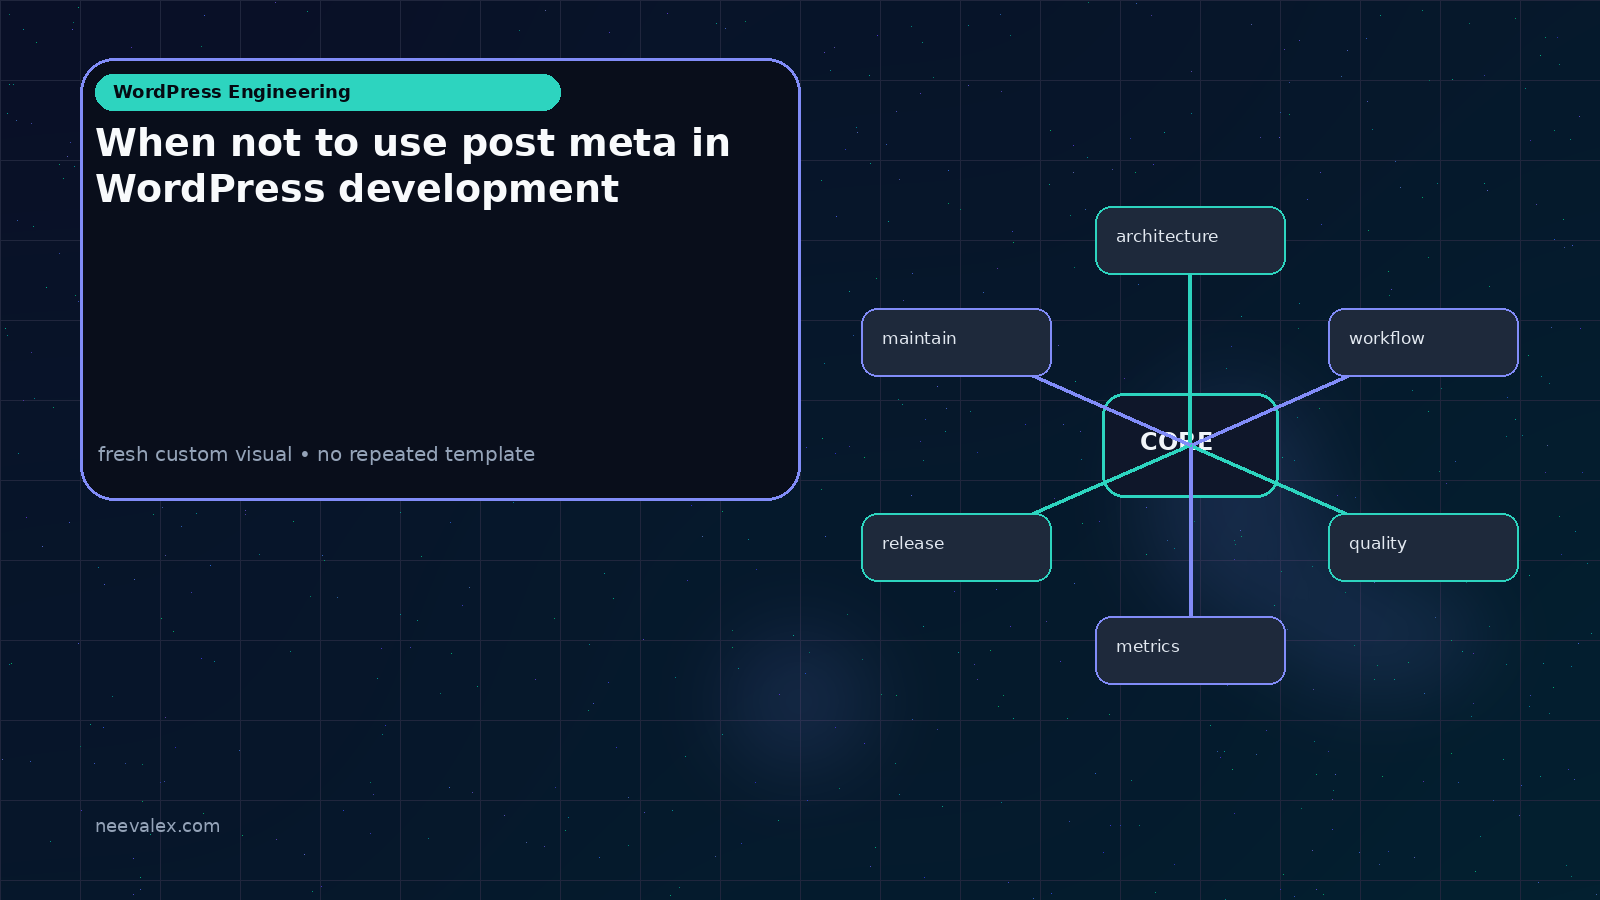This screenshot has height=900, width=1600.
Task: Select the quality node
Action: (x=1423, y=547)
